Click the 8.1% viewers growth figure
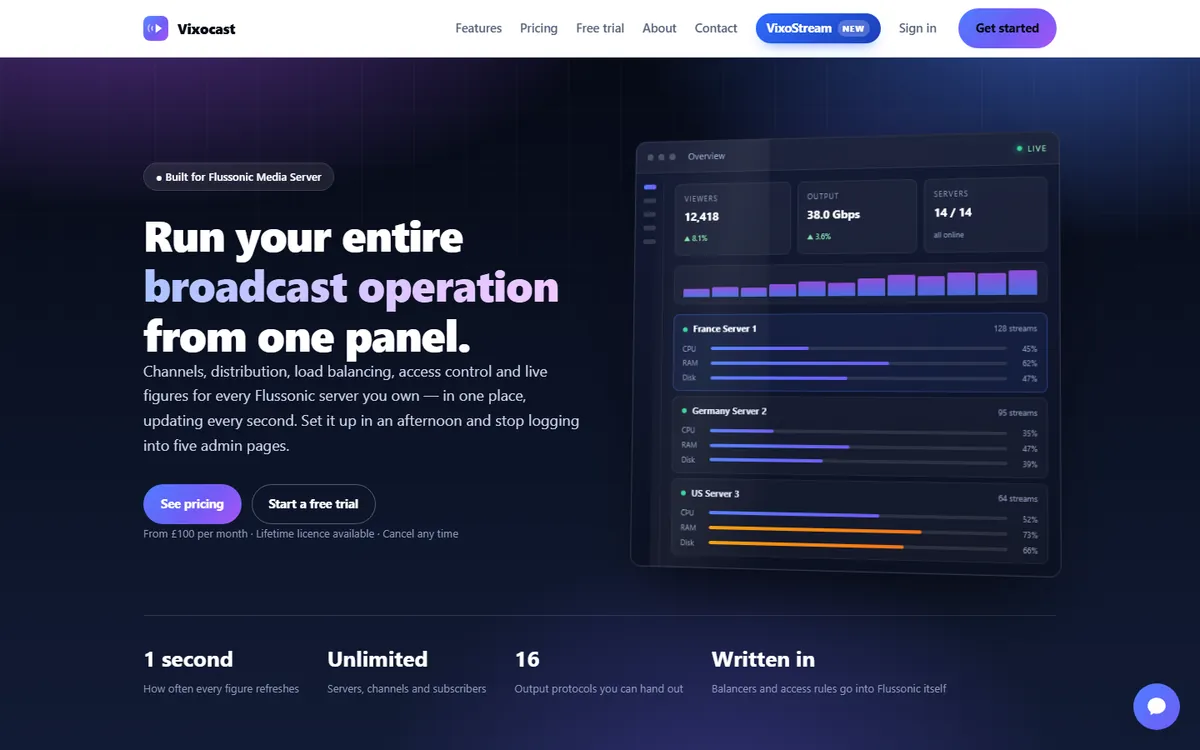 [695, 239]
